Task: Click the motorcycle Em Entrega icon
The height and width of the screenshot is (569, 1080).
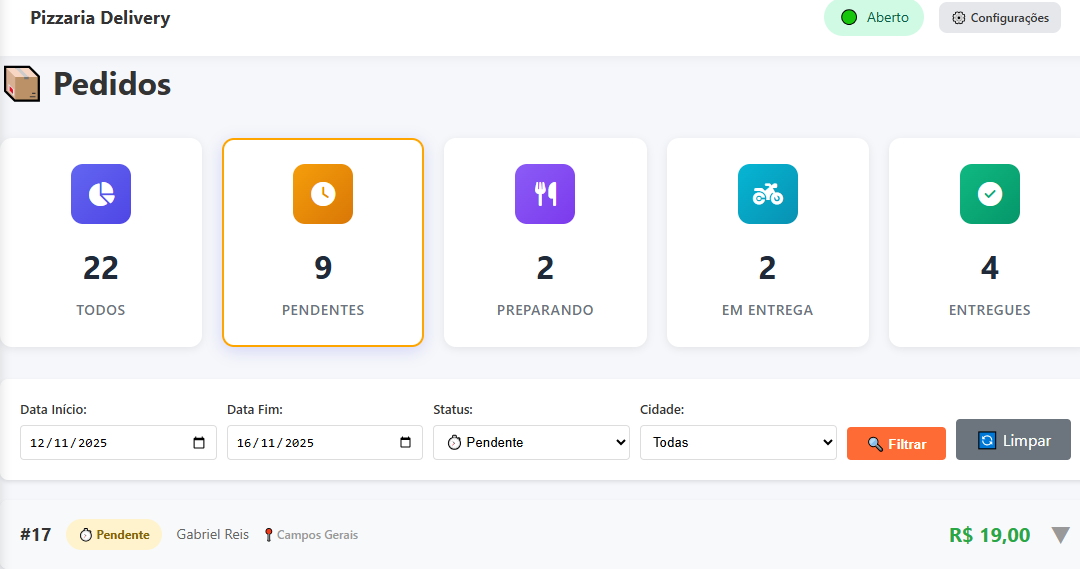Action: pos(767,194)
